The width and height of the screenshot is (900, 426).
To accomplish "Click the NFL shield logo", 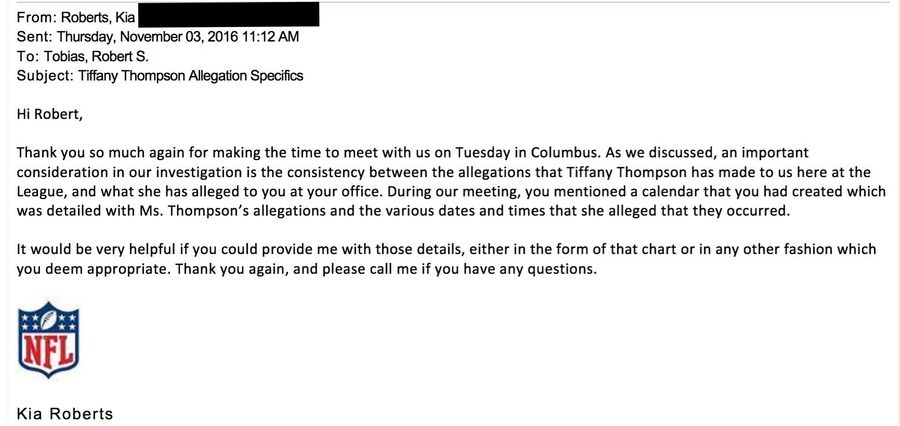I will click(48, 339).
